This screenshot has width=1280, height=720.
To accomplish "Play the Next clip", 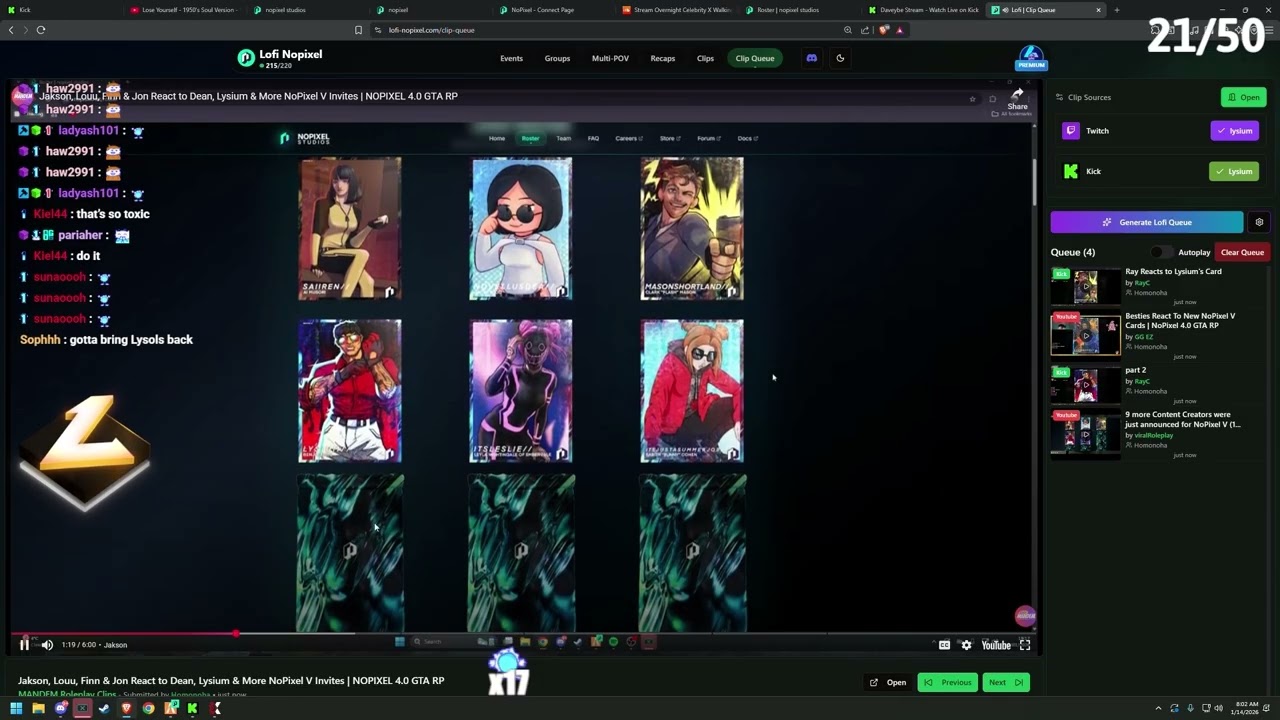I will pos(1005,682).
